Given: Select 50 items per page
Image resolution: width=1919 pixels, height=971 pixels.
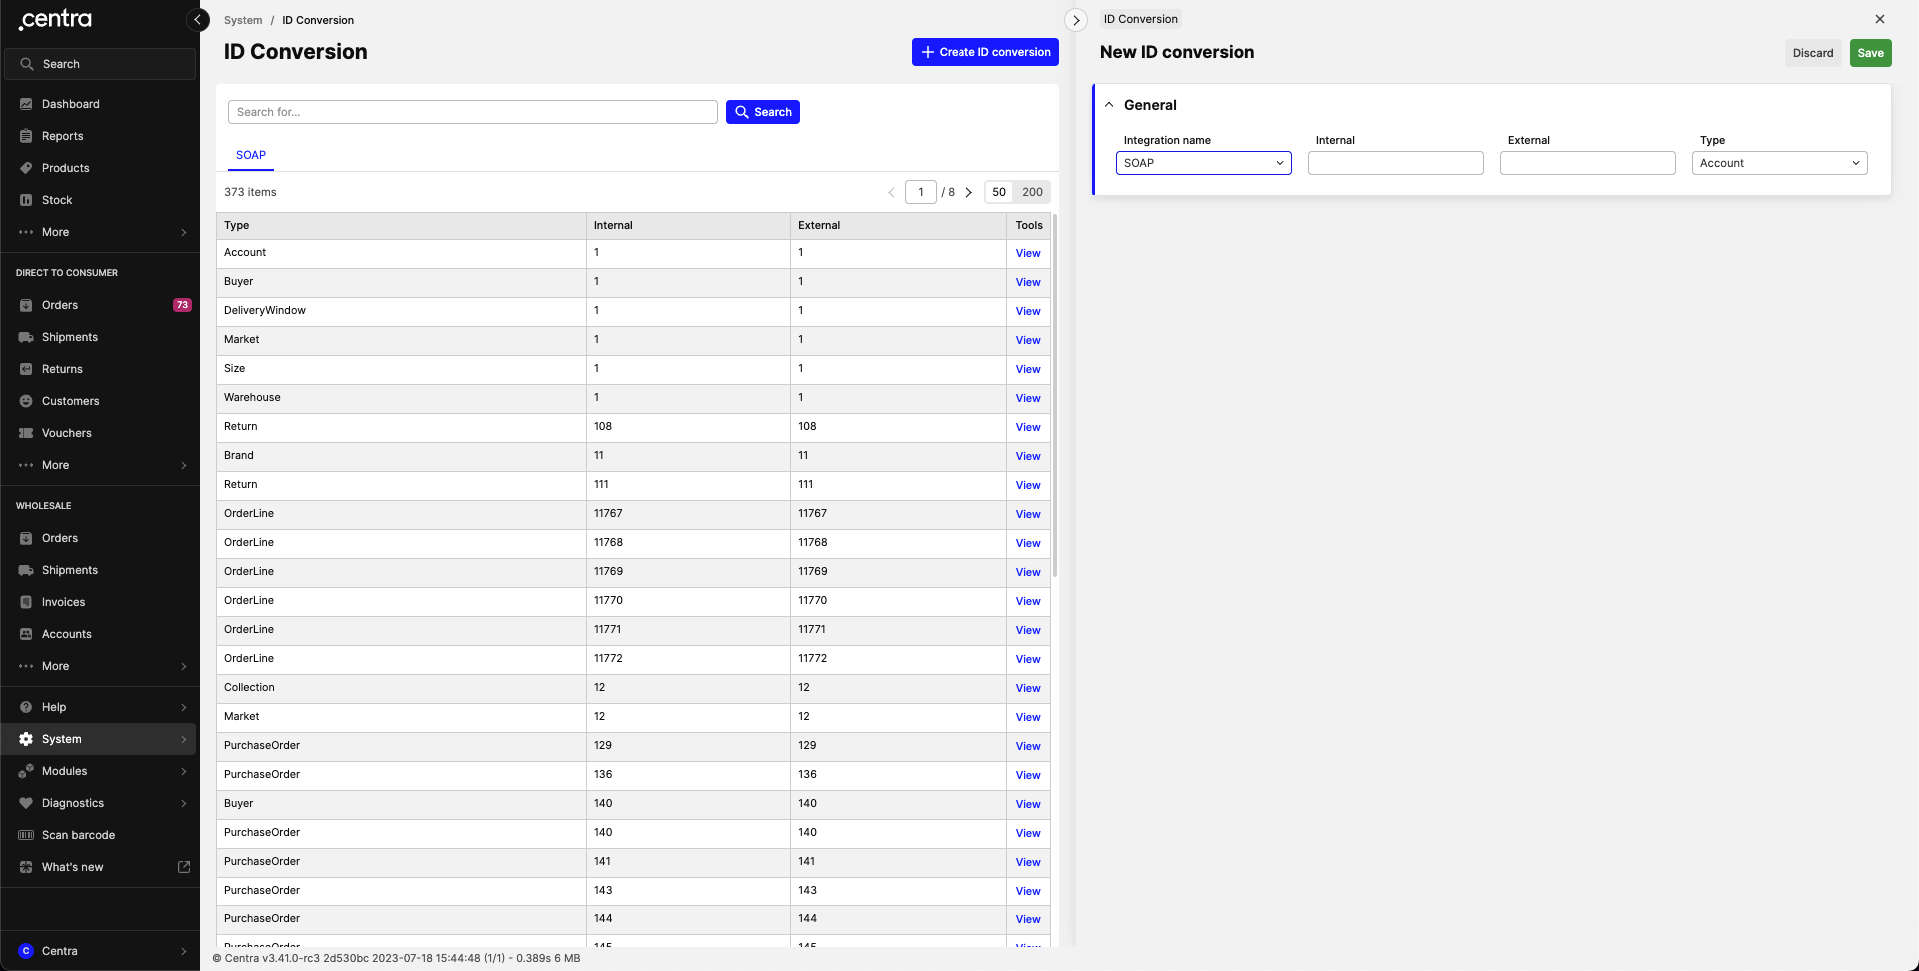Looking at the screenshot, I should (x=998, y=192).
